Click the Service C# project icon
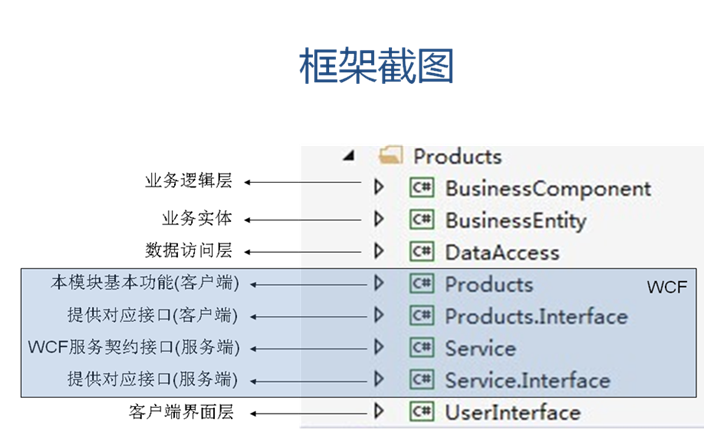Screen dimensions: 704x431 click(x=422, y=347)
